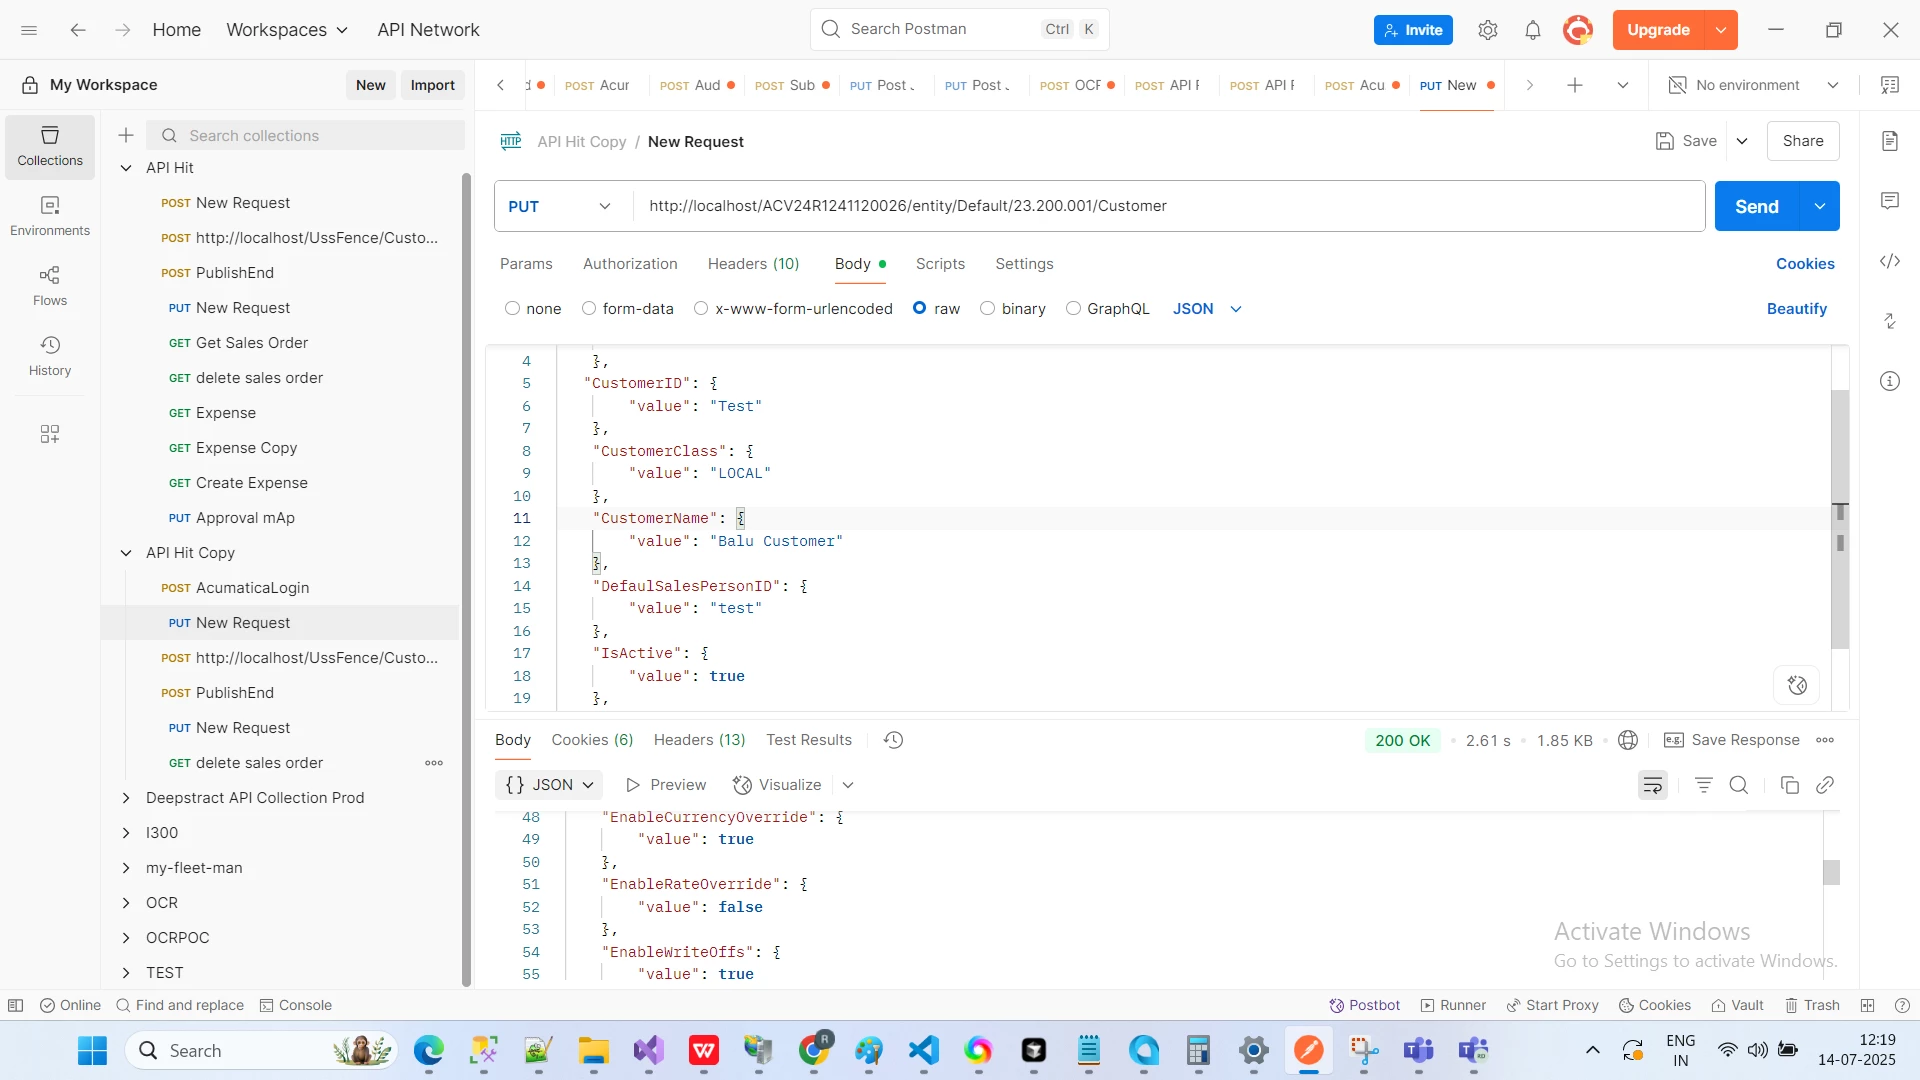Open Postbot from the status bar
1920x1080 pixels.
click(1364, 1006)
